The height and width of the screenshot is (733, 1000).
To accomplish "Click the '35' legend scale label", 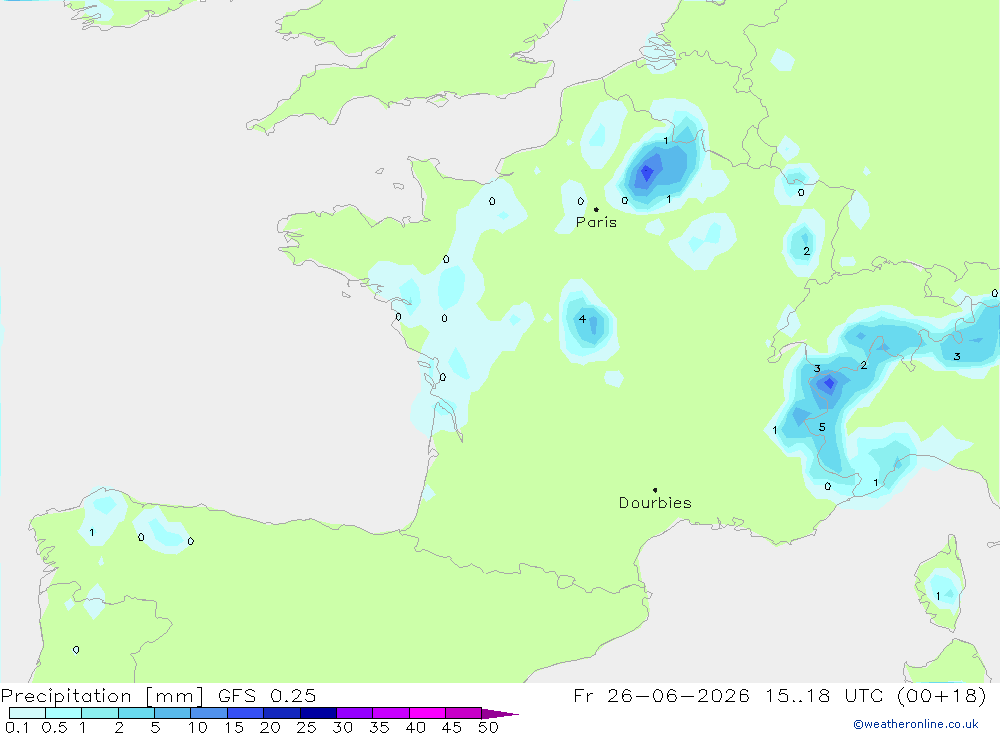I will [x=379, y=727].
